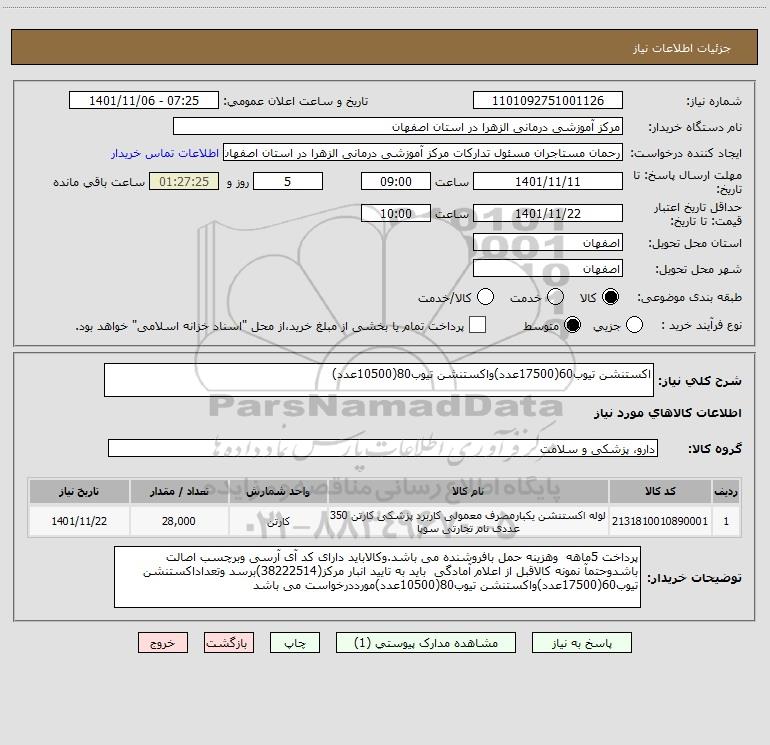Click the نام کالا column header

click(x=468, y=491)
